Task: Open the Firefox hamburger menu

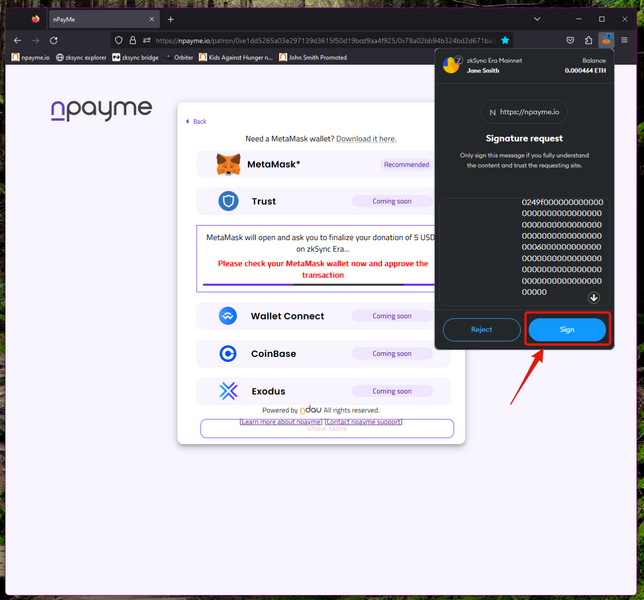Action: (x=624, y=40)
